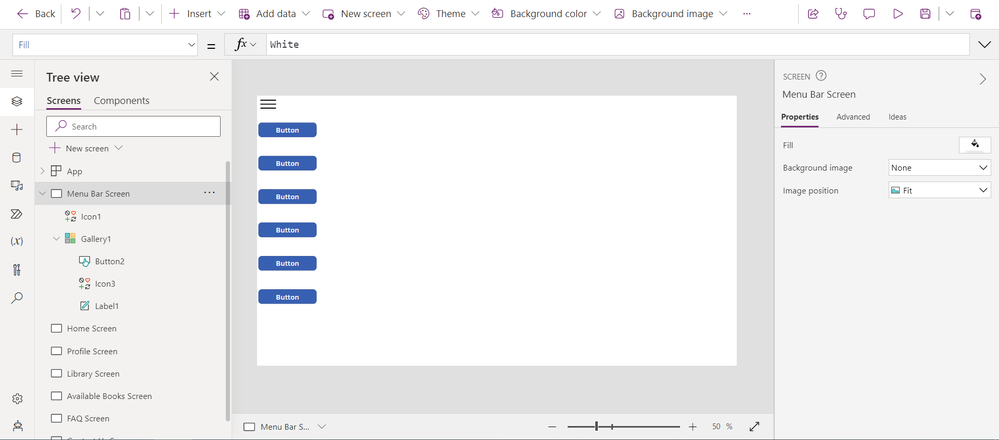Image resolution: width=999 pixels, height=440 pixels.
Task: Select the Tree view layers icon
Action: [x=17, y=101]
